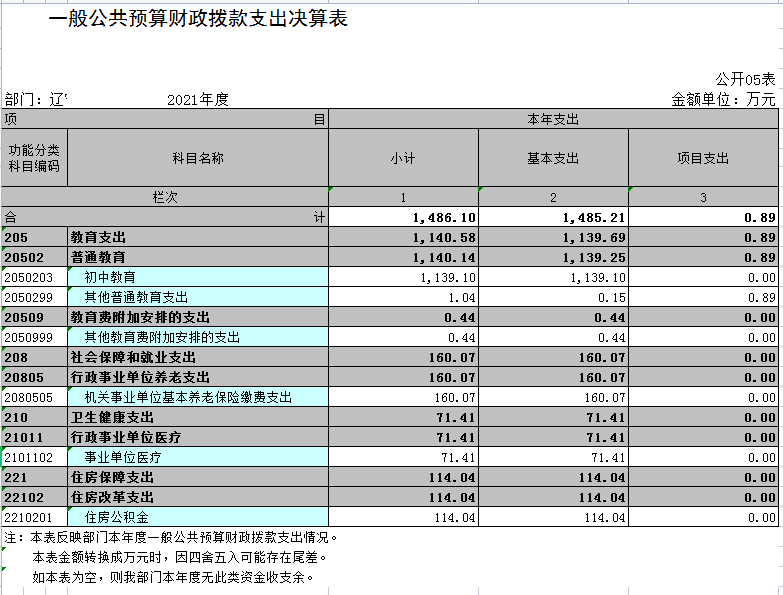The width and height of the screenshot is (783, 595).
Task: Click code cell 21011
Action: tap(34, 437)
